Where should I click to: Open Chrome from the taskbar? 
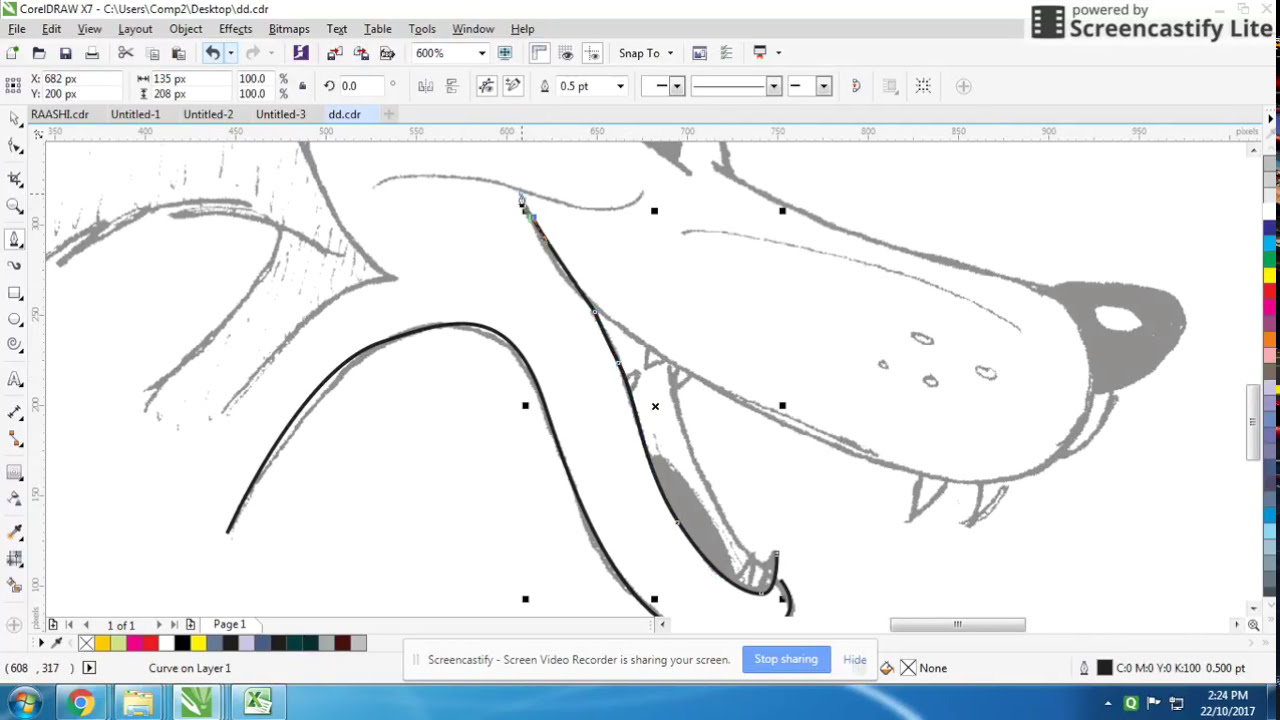(x=81, y=703)
